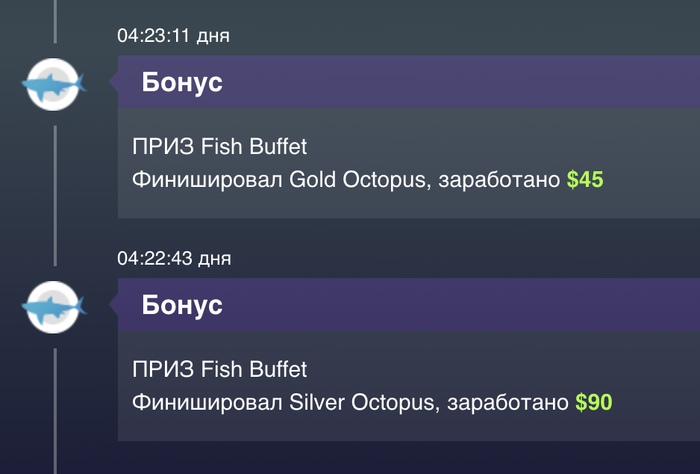Click the timeline line above the first shark avatar
The image size is (700, 474).
point(55,21)
